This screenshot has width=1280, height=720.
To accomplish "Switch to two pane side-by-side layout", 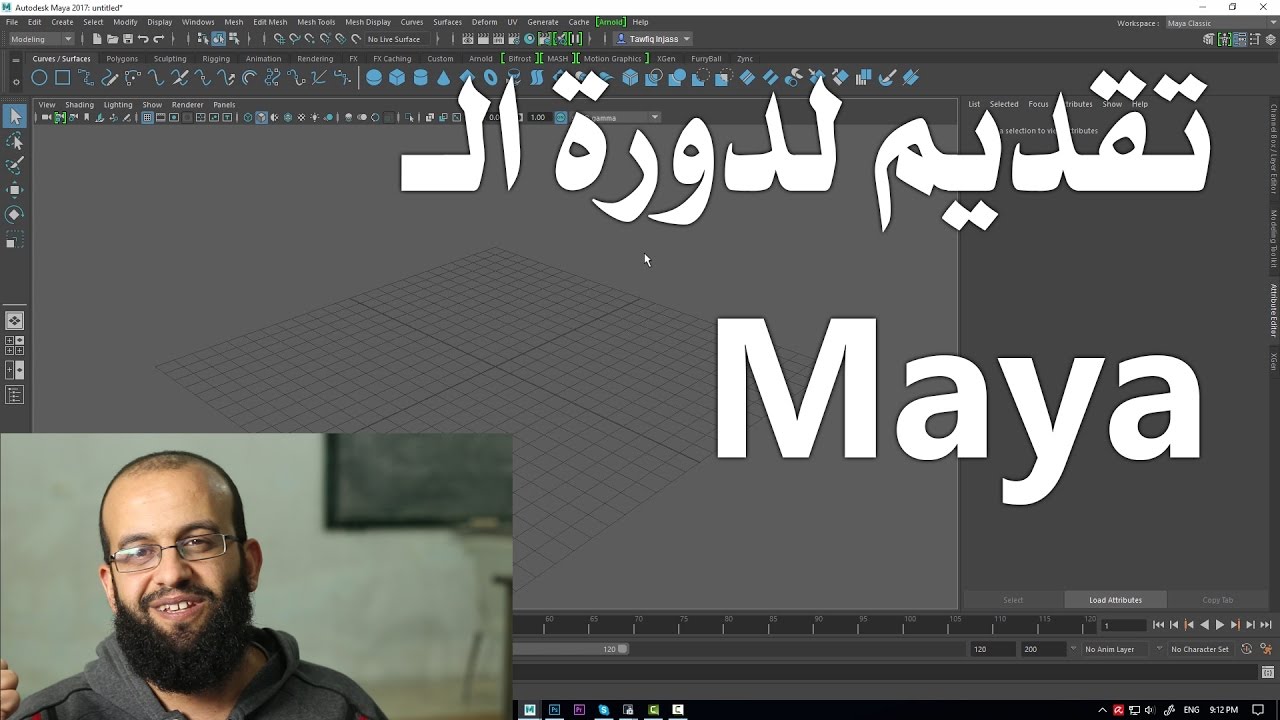I will 14,370.
